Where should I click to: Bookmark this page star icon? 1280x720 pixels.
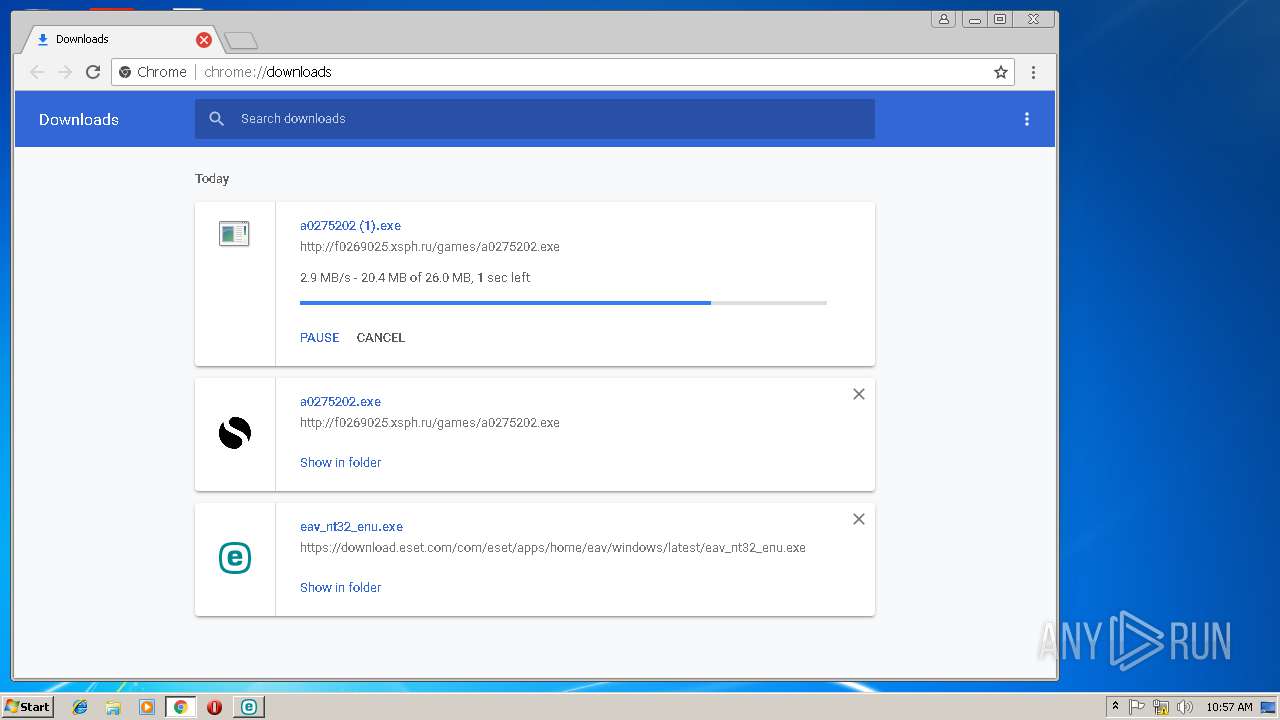(1000, 72)
